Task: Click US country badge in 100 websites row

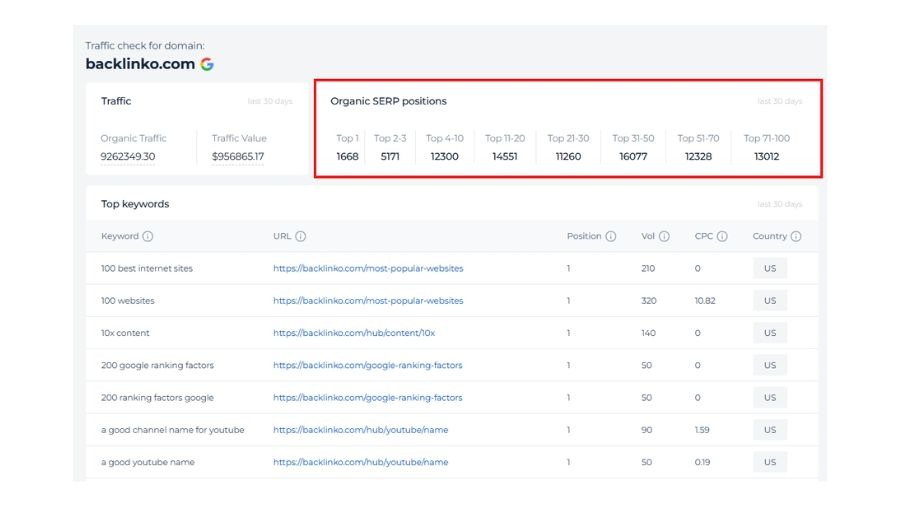Action: pyautogui.click(x=770, y=301)
